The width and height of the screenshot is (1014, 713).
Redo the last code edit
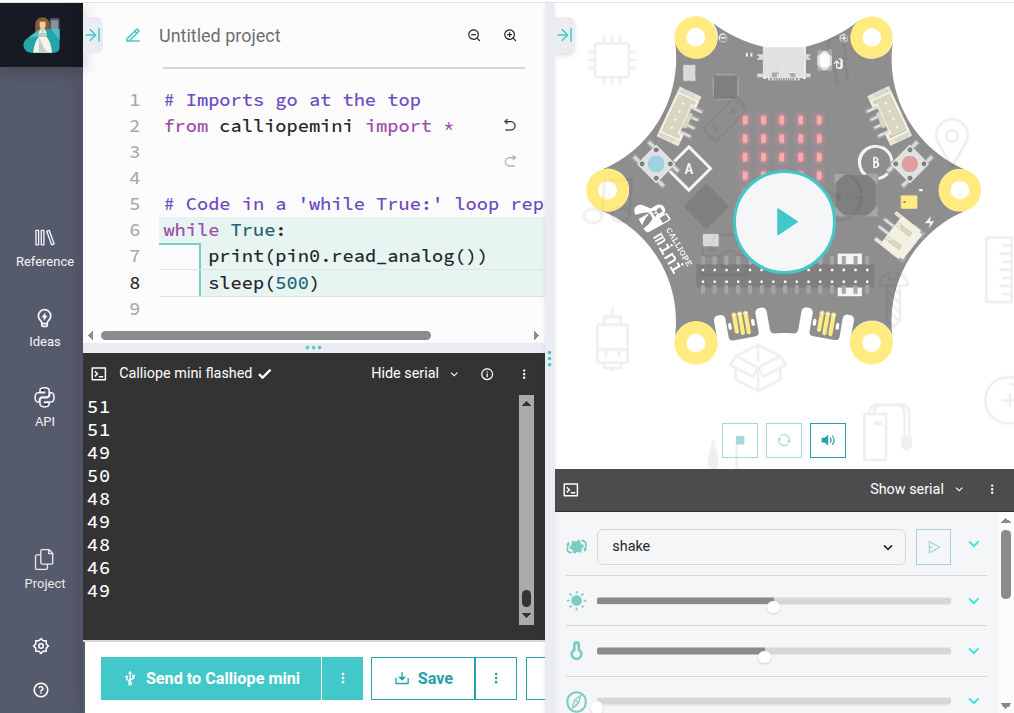point(510,161)
